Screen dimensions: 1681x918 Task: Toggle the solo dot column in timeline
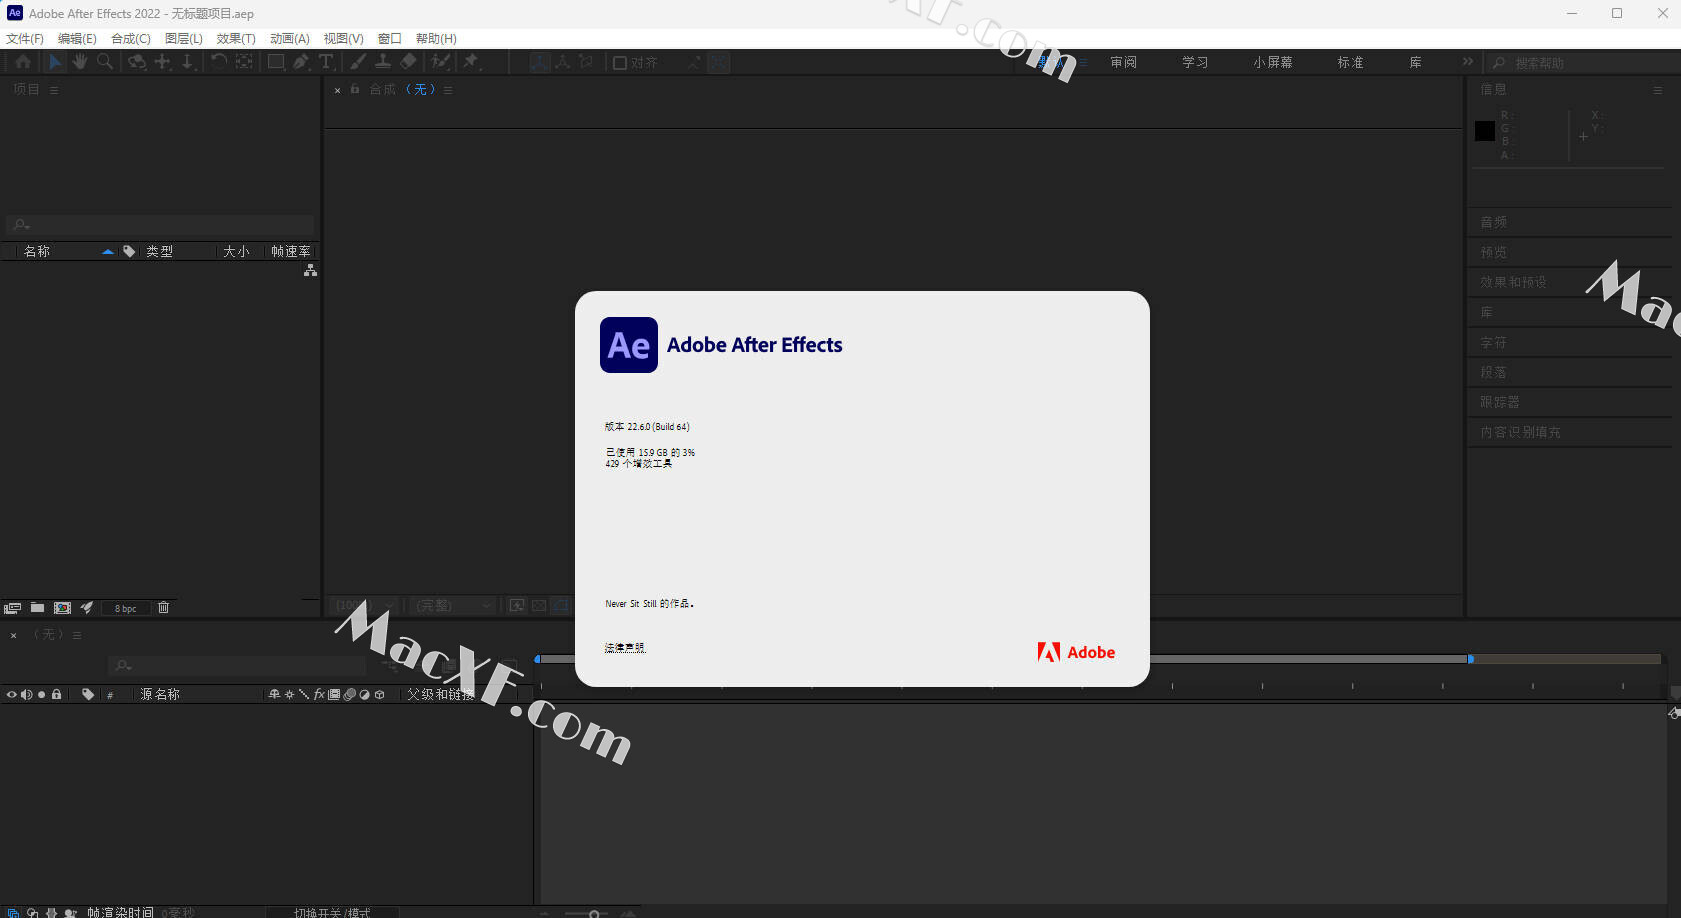(41, 694)
